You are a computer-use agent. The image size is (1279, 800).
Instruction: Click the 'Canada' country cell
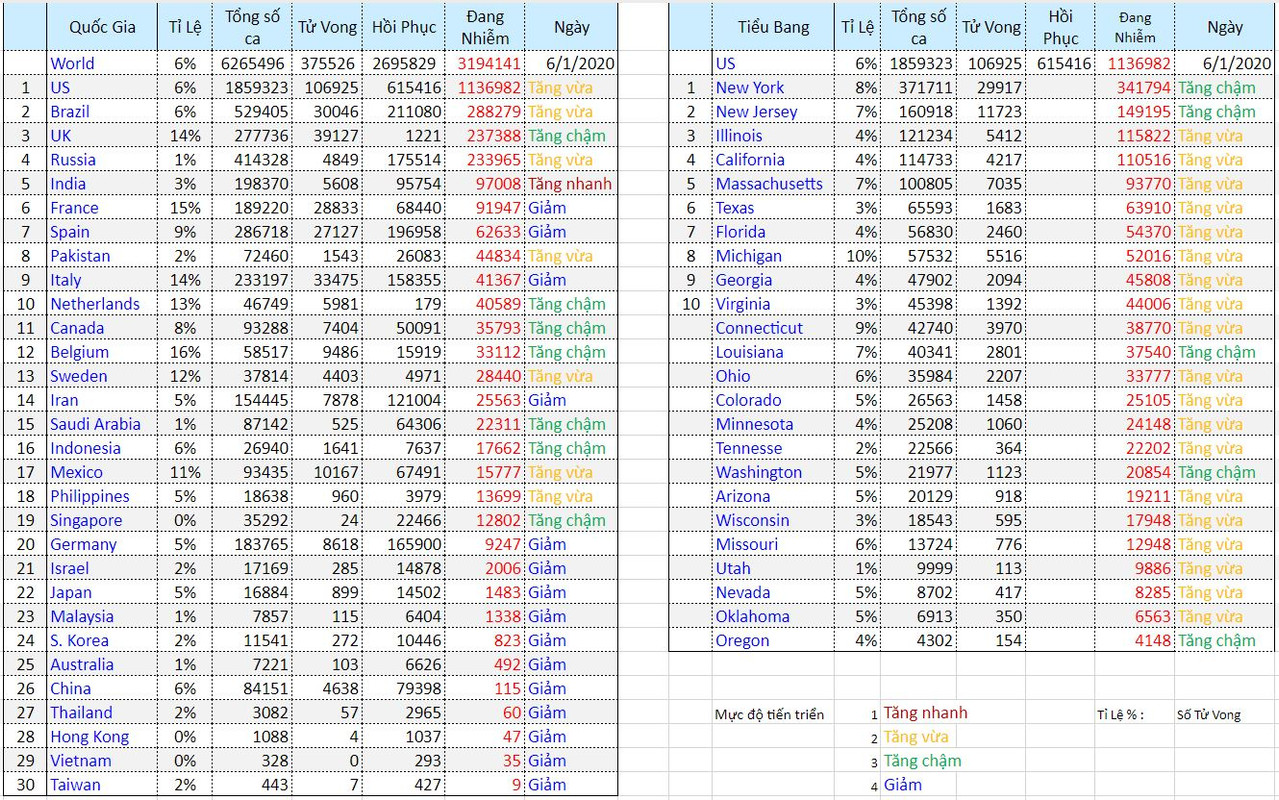point(102,328)
